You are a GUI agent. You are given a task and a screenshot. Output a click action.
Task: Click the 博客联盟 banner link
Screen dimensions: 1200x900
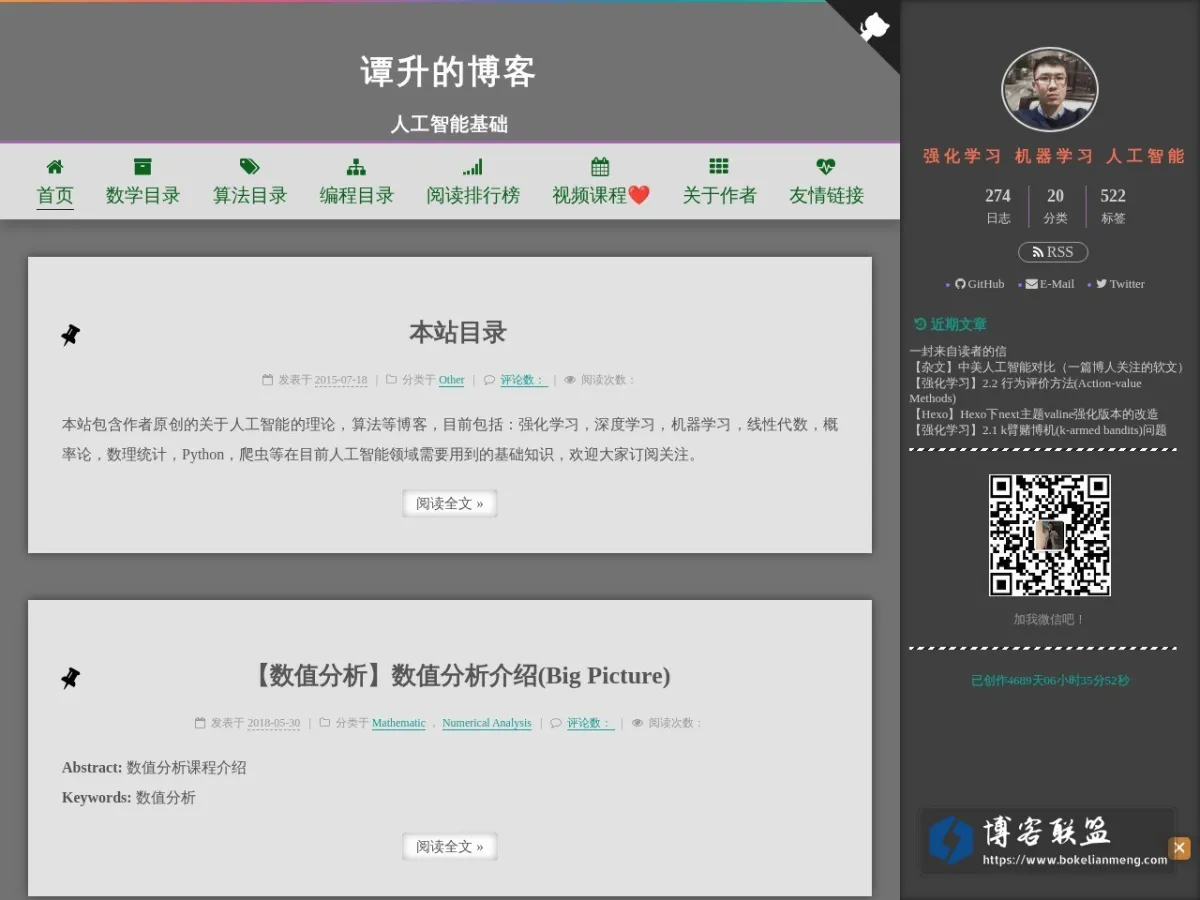pos(1047,841)
